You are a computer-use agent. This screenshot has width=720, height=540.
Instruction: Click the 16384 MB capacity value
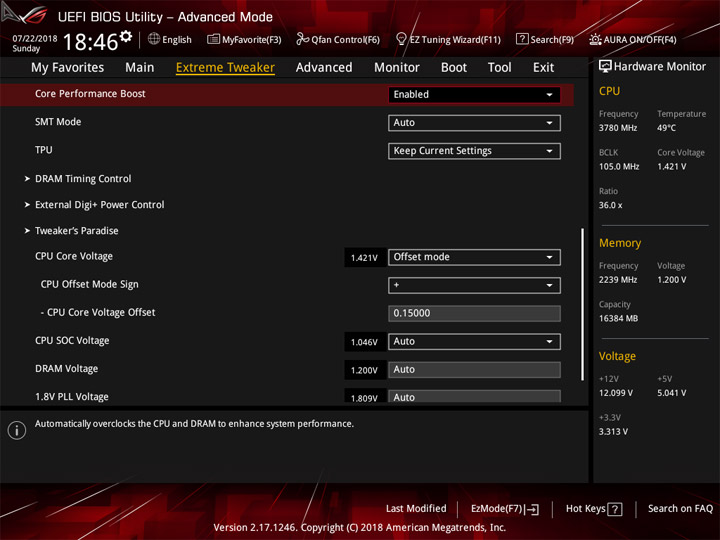pos(618,318)
